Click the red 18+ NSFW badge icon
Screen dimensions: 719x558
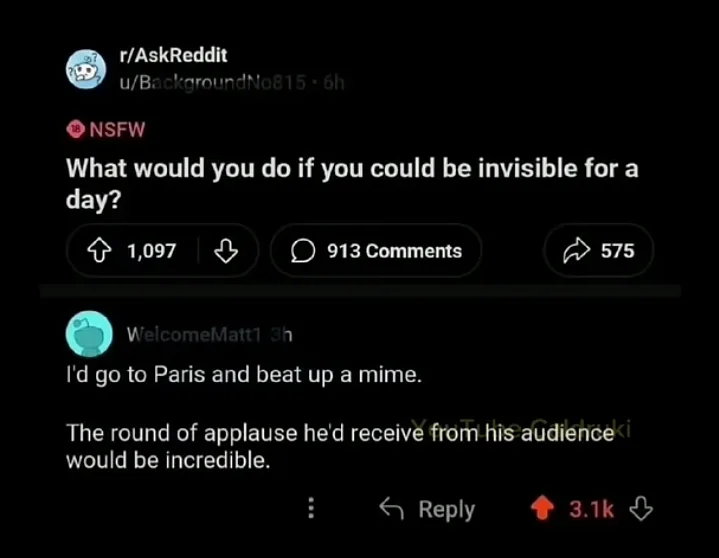coord(76,129)
